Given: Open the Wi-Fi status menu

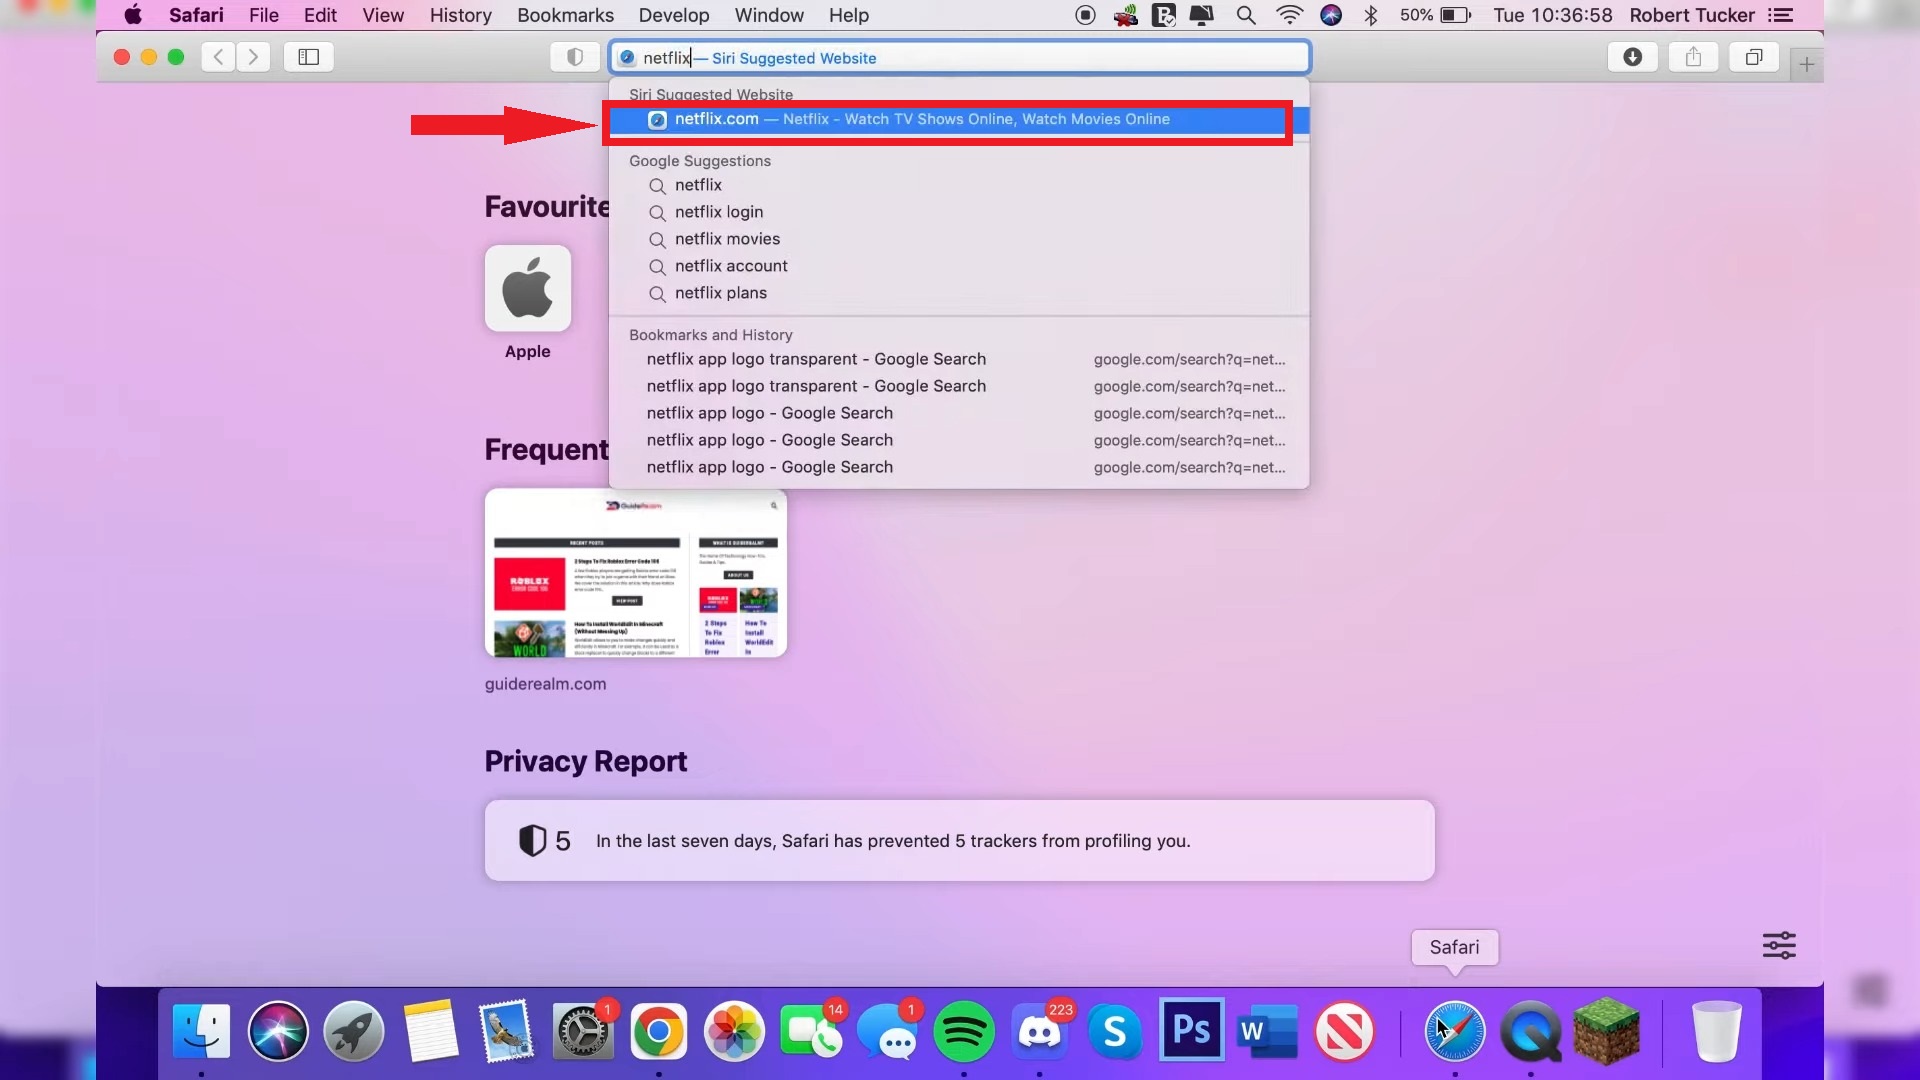Looking at the screenshot, I should [x=1290, y=15].
